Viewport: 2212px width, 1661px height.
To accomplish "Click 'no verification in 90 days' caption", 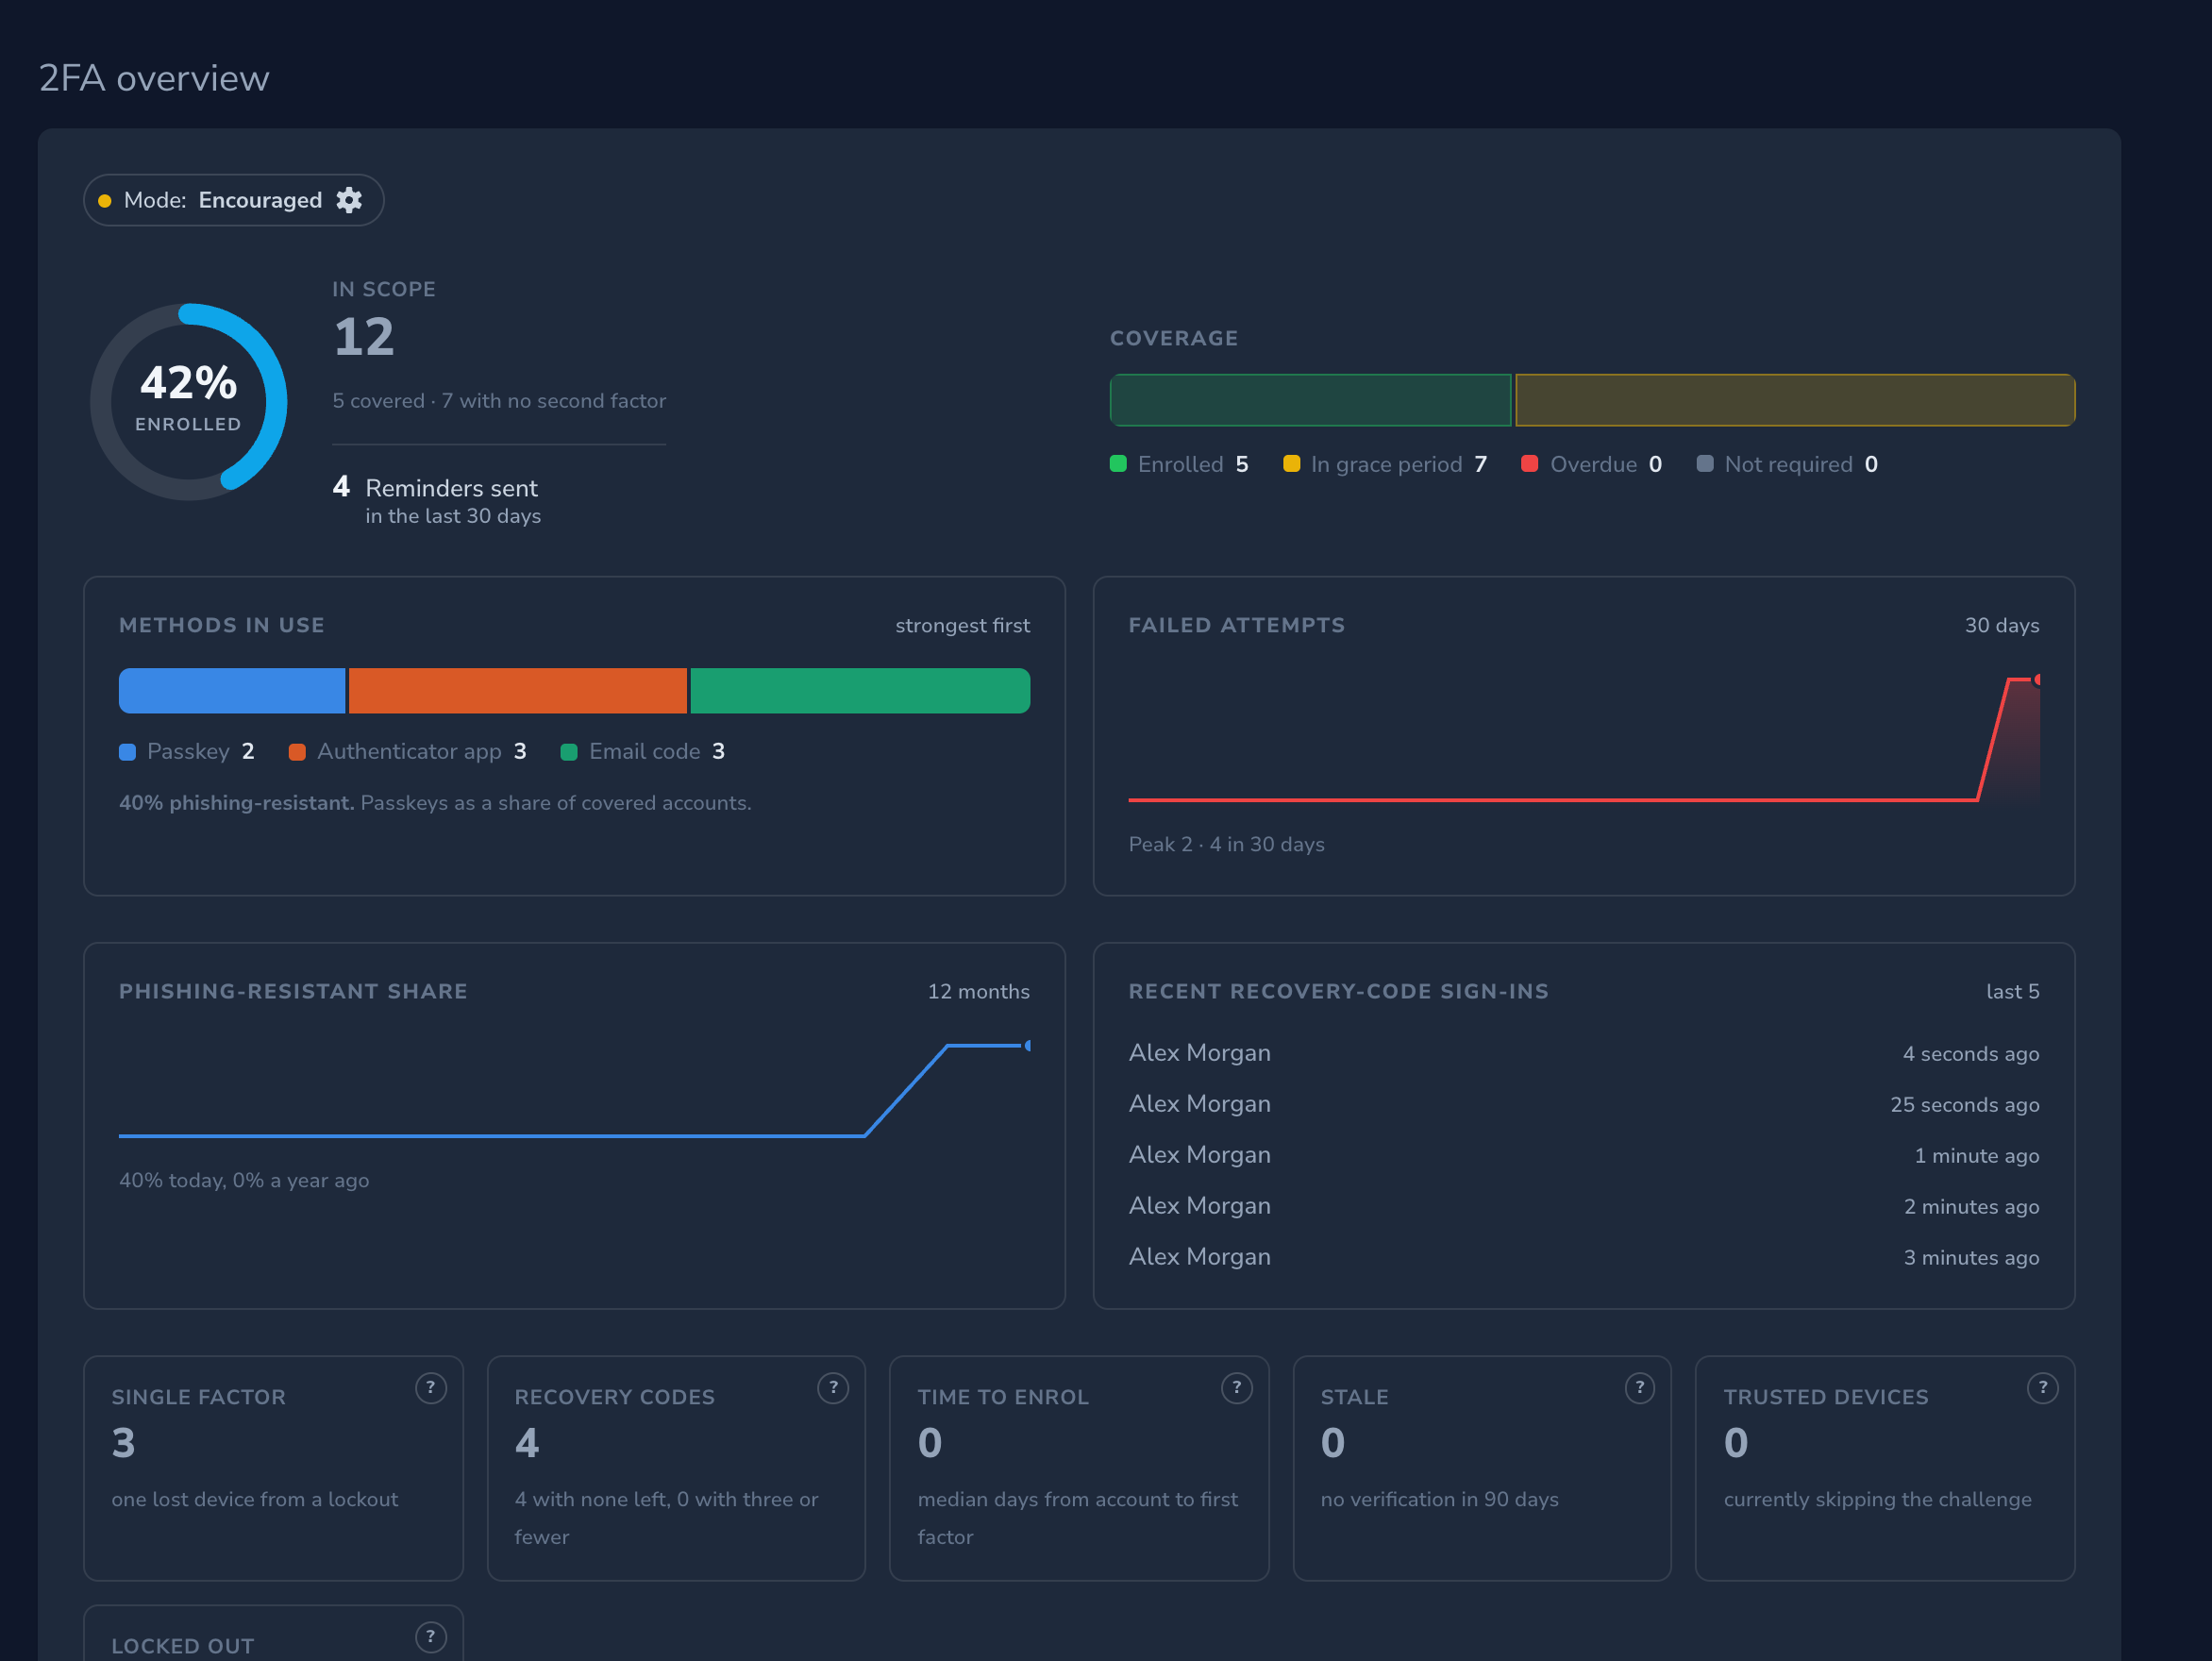I will pos(1440,1500).
